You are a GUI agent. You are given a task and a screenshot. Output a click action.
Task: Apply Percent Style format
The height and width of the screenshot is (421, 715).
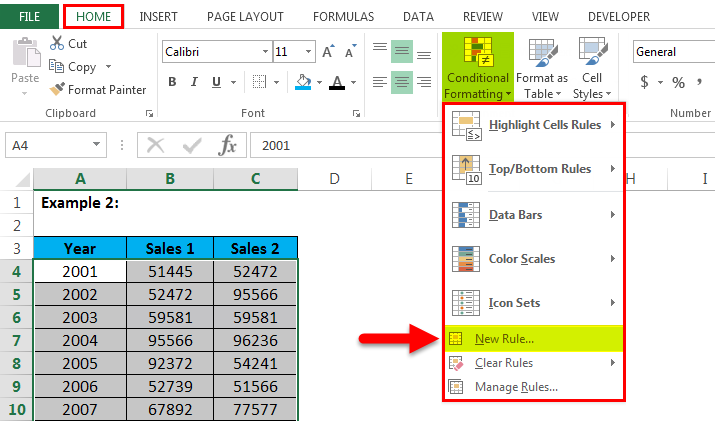[x=678, y=82]
